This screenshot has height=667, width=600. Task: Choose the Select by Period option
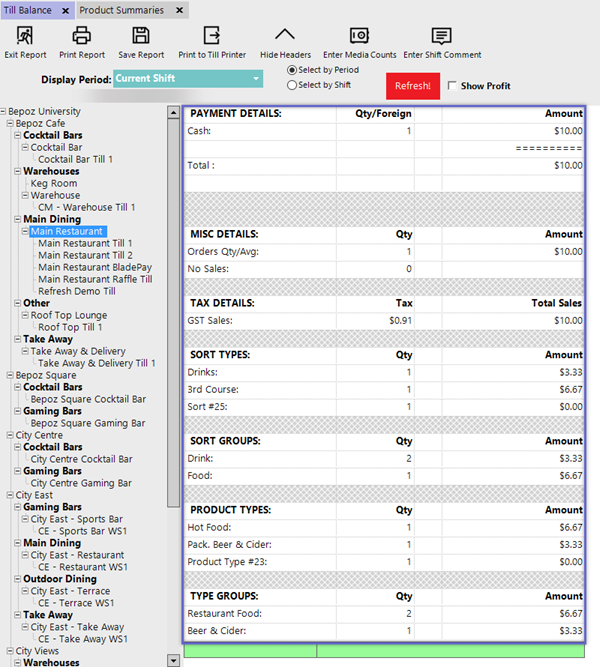point(292,71)
